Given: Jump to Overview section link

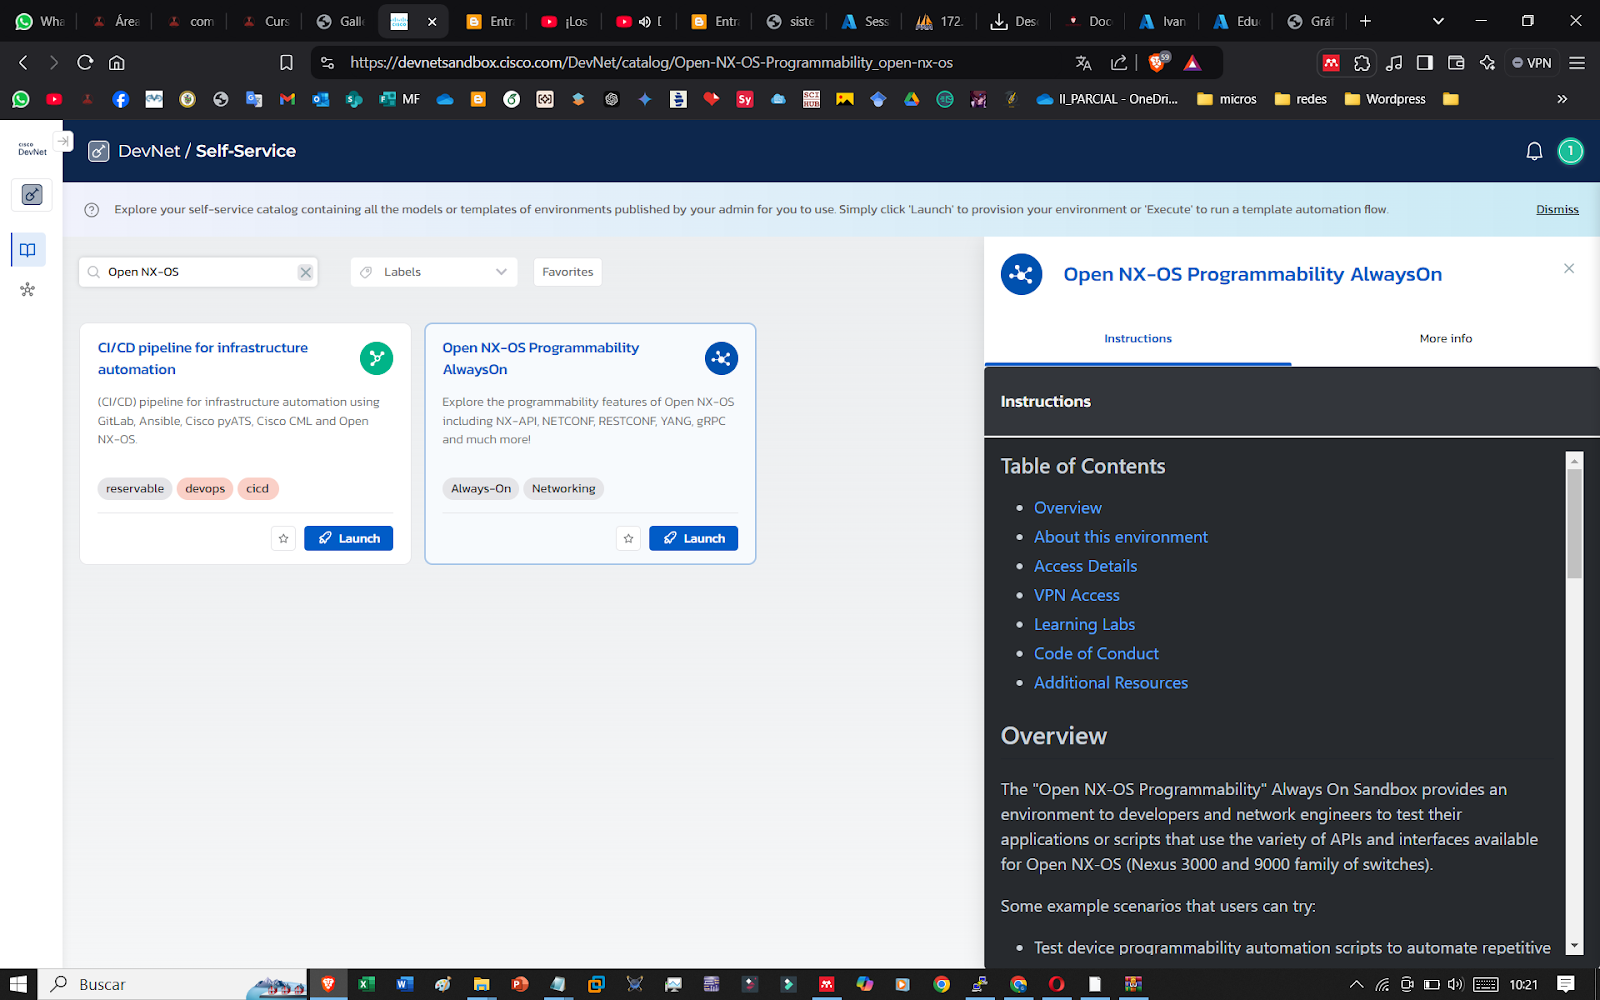Looking at the screenshot, I should [x=1068, y=508].
